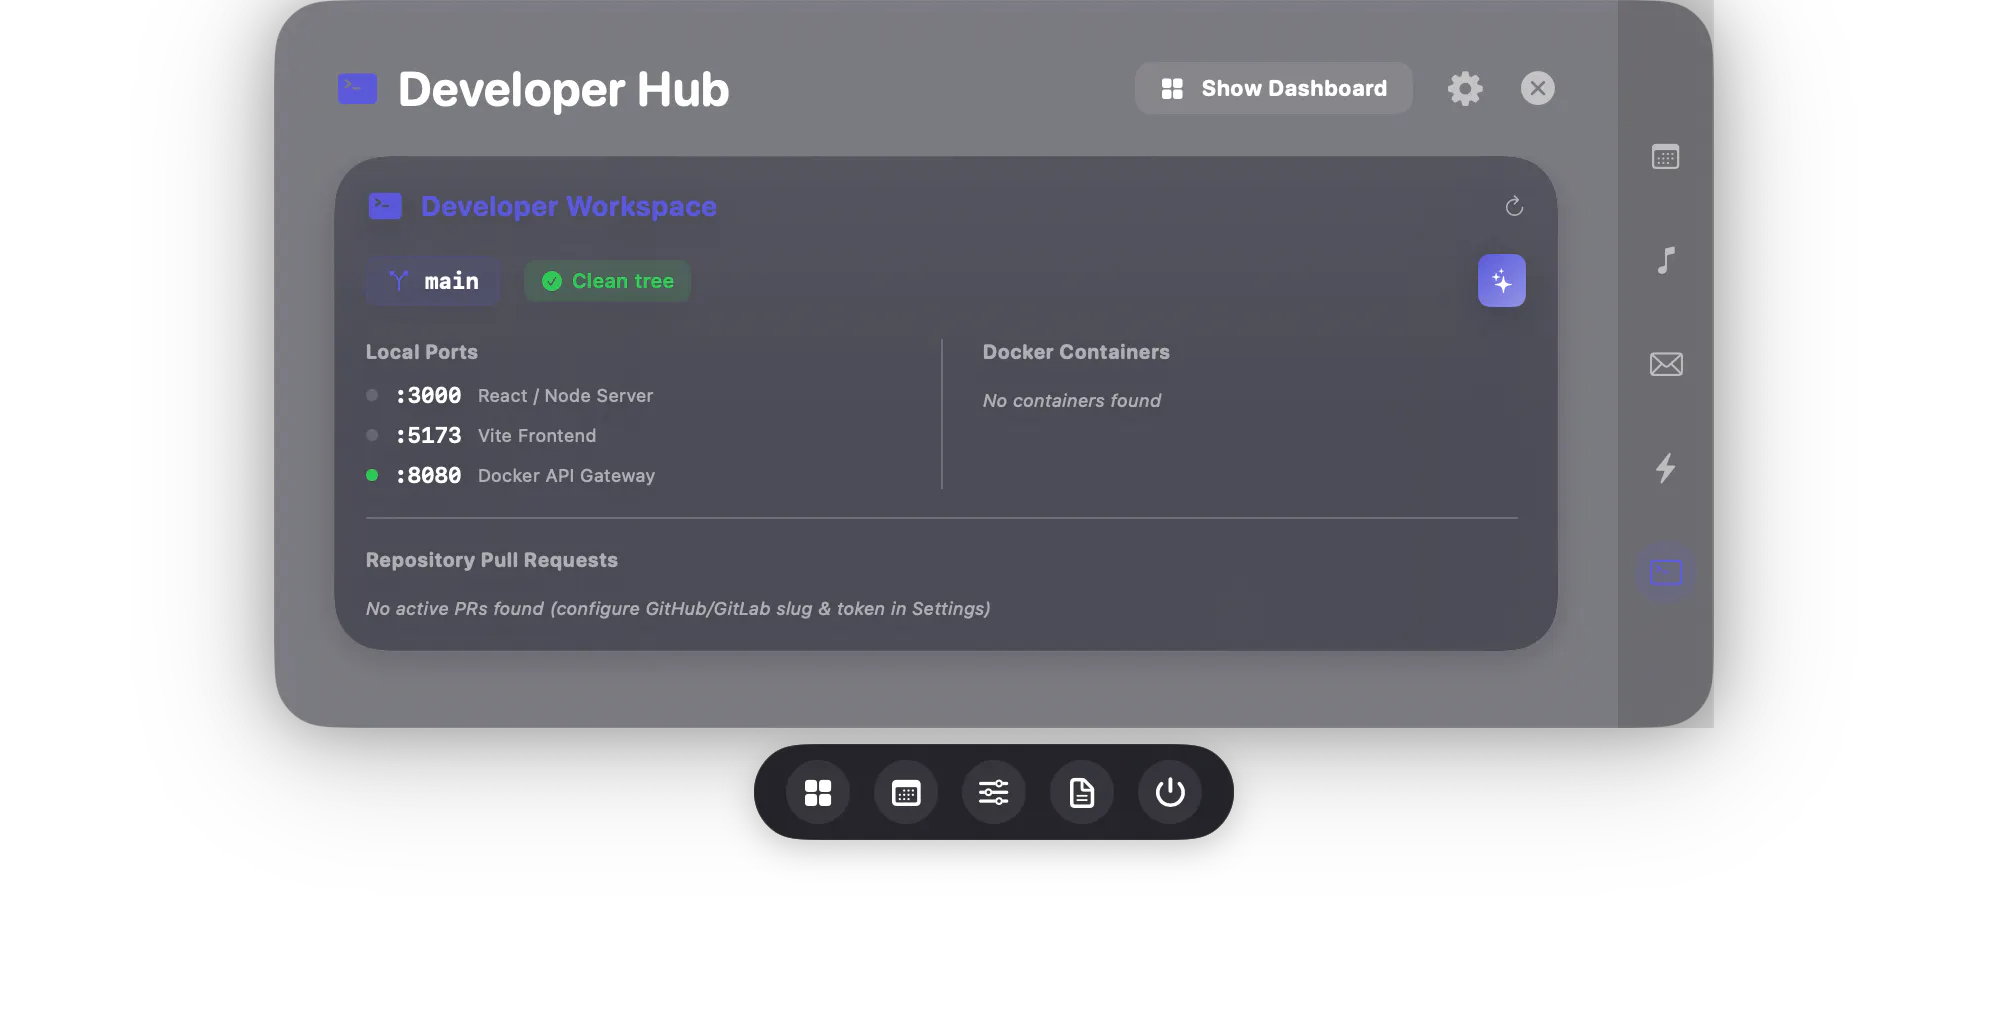Refresh the Developer Workspace
The height and width of the screenshot is (1024, 1990).
coord(1514,206)
